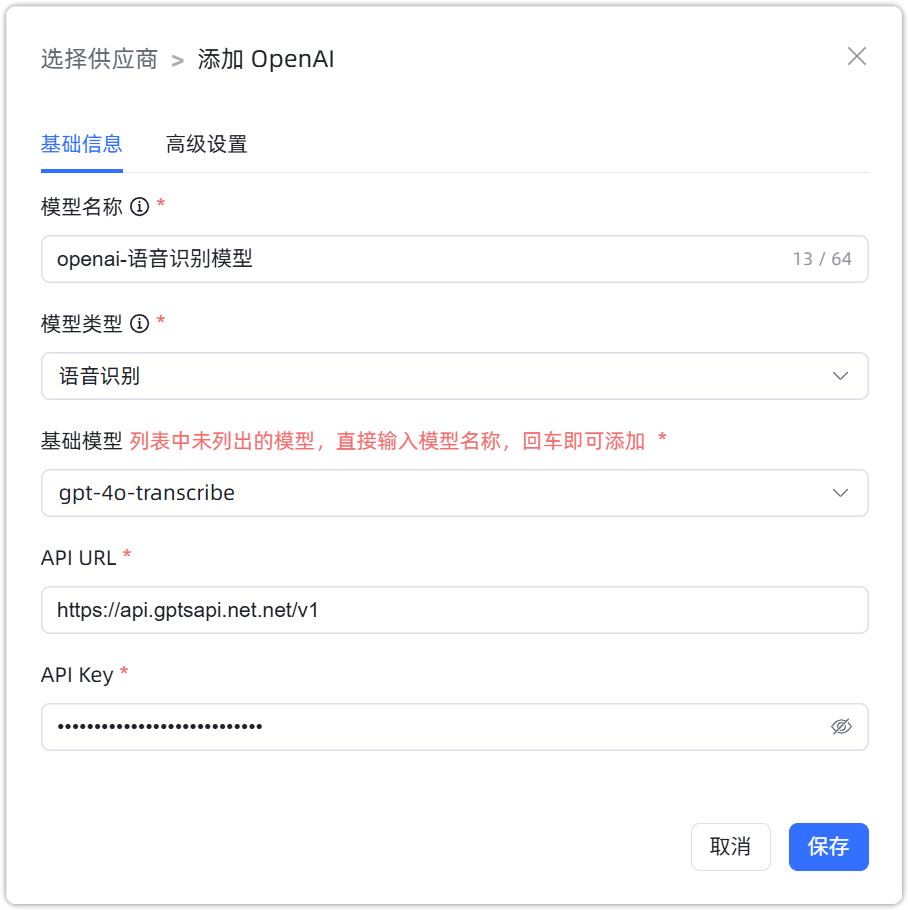Click the eye icon on API Key field

[843, 727]
